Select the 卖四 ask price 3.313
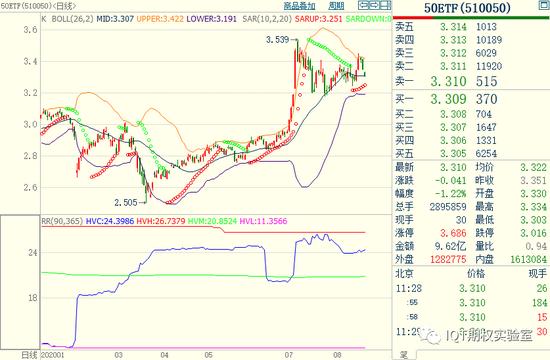 (453, 40)
